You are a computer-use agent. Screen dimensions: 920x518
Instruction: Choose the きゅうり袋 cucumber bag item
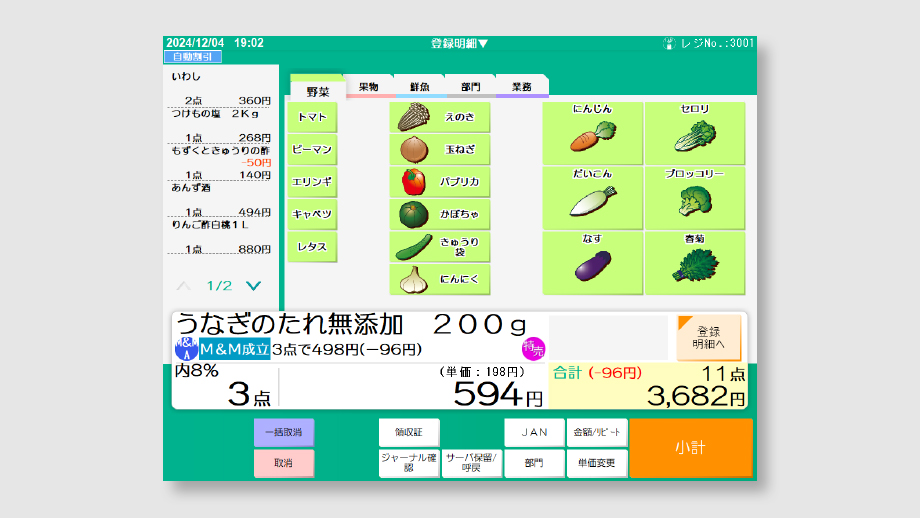[x=439, y=247]
